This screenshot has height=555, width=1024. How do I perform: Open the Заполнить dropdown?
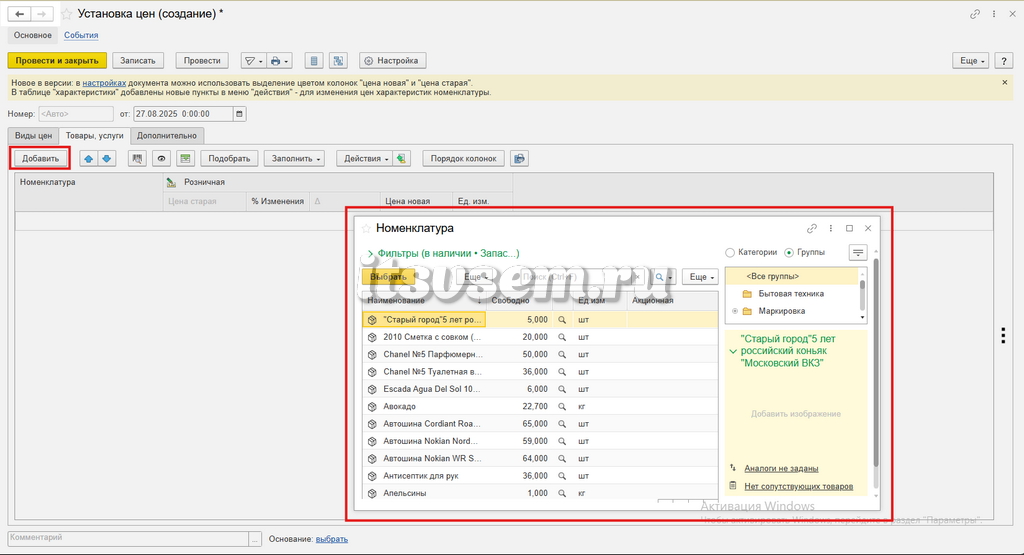pyautogui.click(x=295, y=159)
